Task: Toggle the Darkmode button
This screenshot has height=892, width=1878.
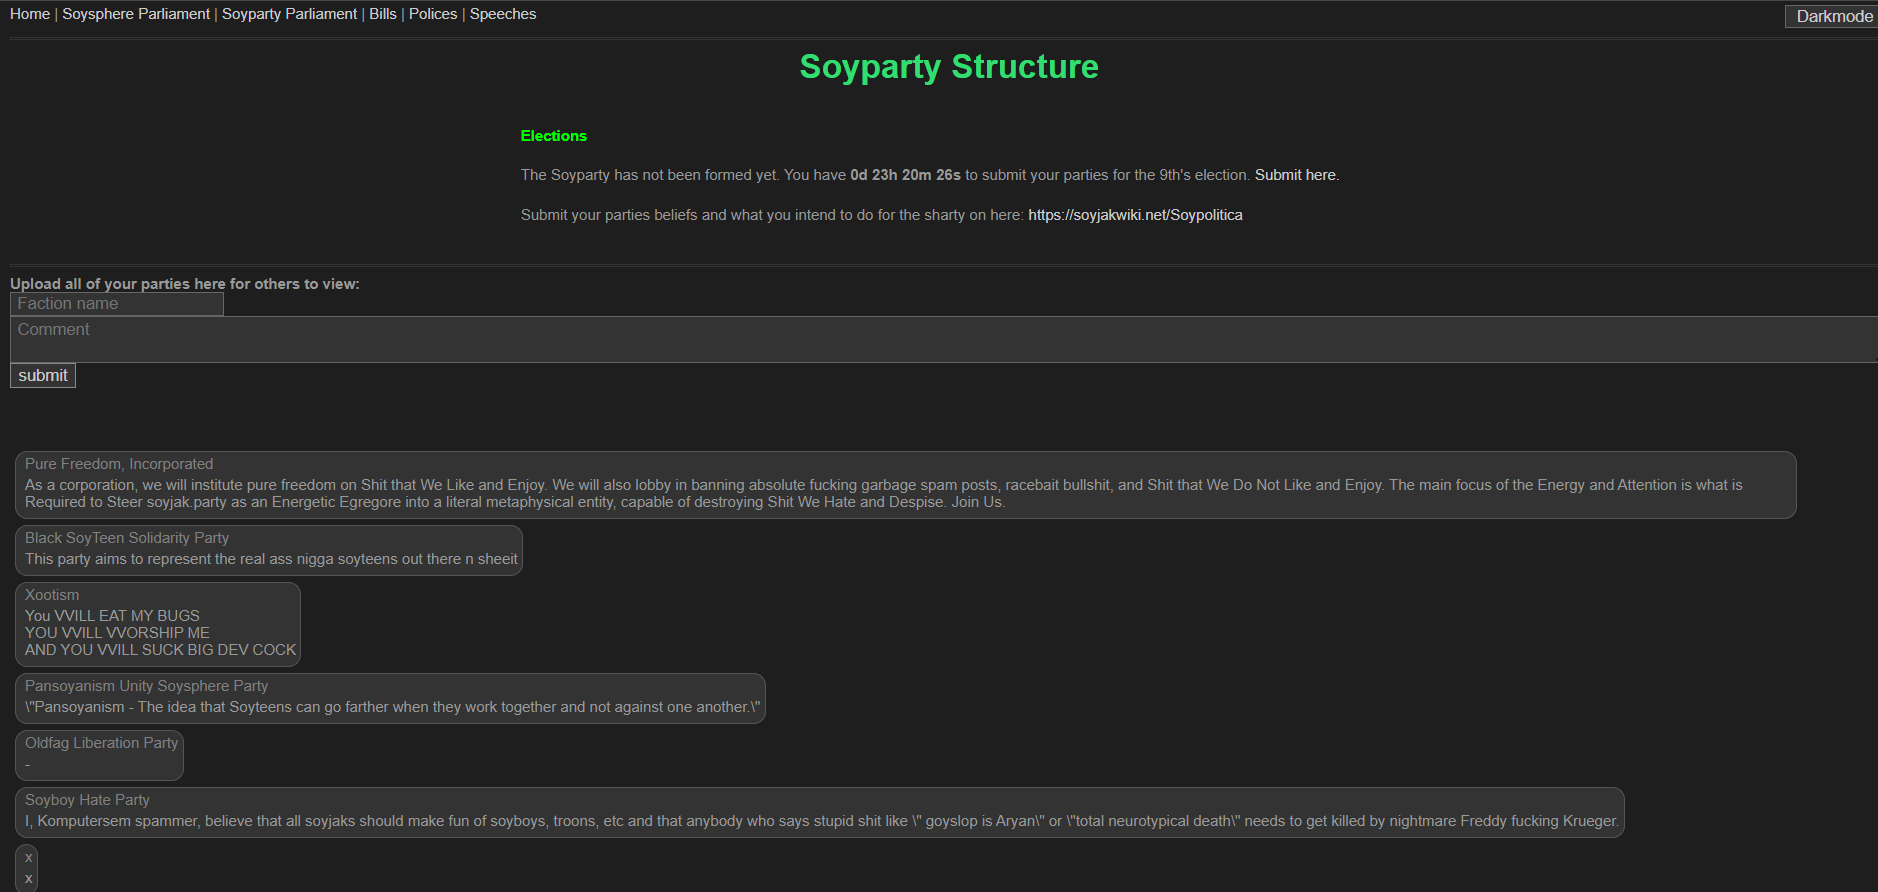Action: (x=1832, y=16)
